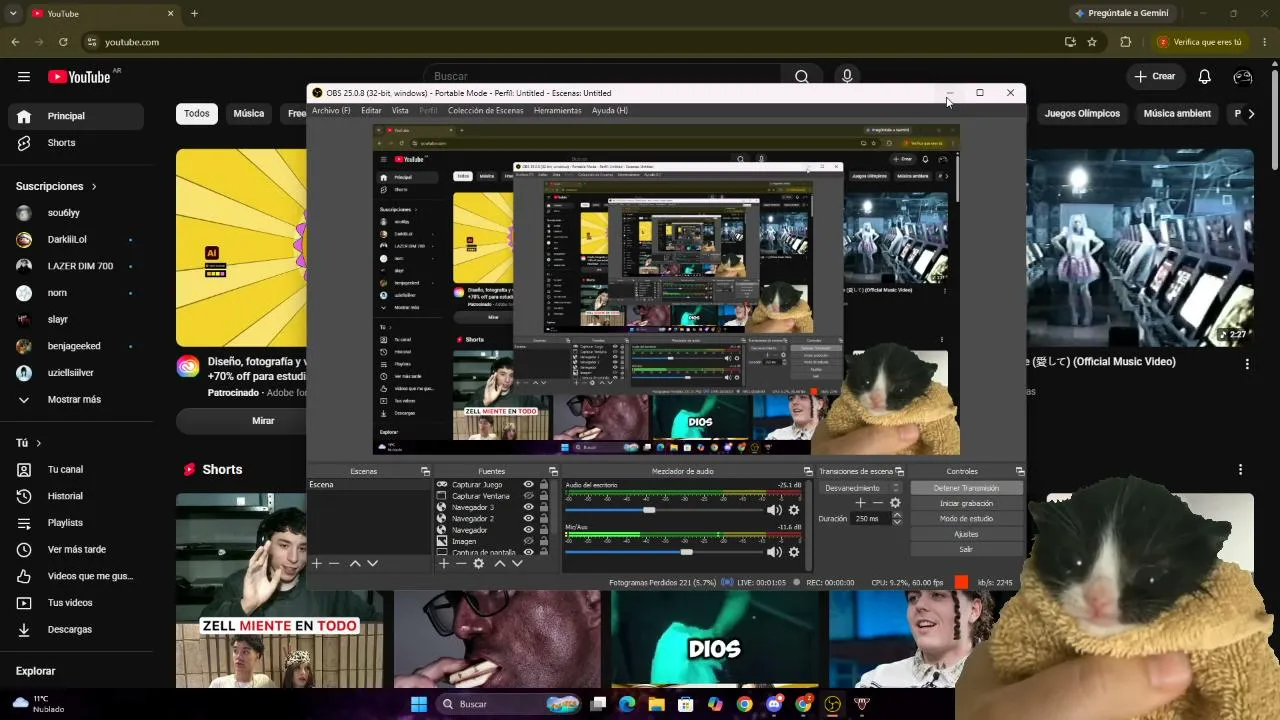Add a new source in the Fuentes panel
This screenshot has height=720, width=1280.
click(444, 564)
